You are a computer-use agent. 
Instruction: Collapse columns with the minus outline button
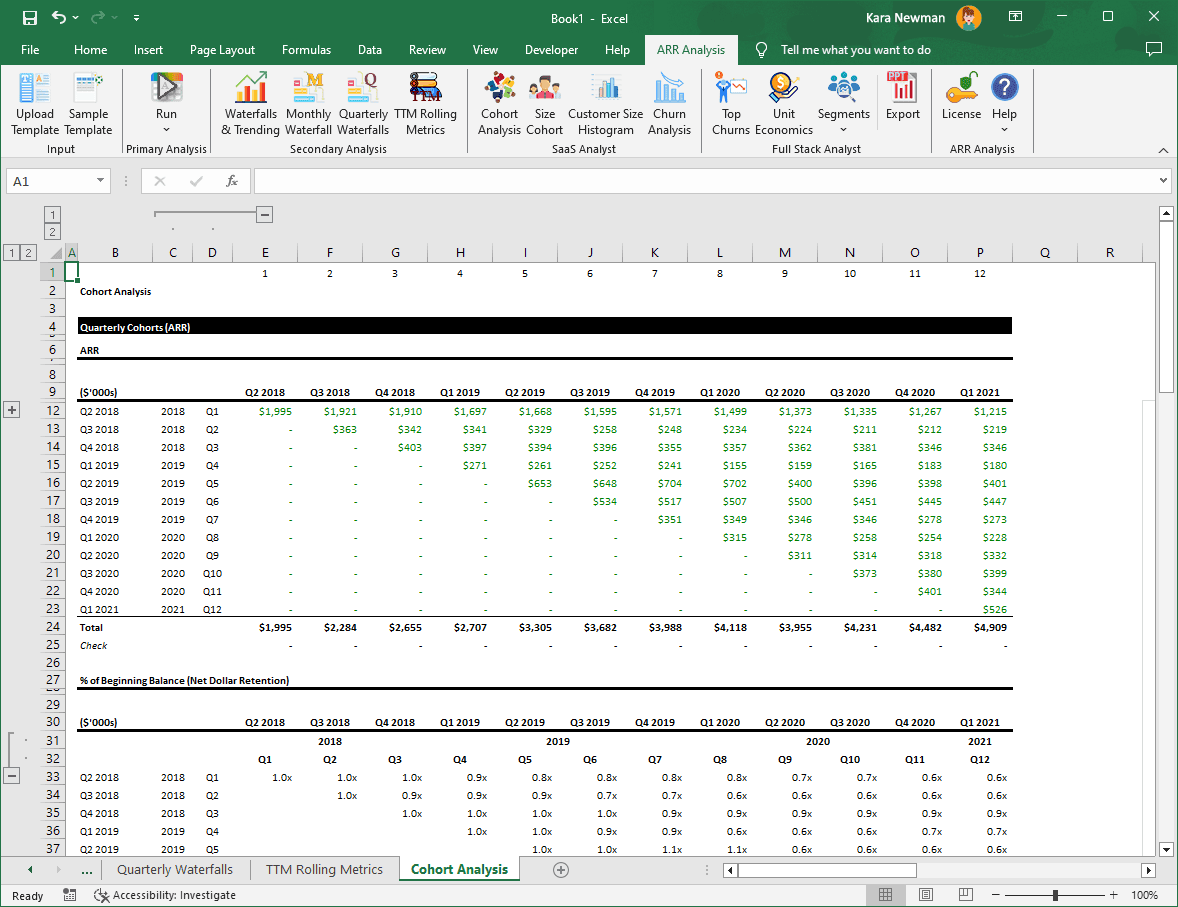265,214
